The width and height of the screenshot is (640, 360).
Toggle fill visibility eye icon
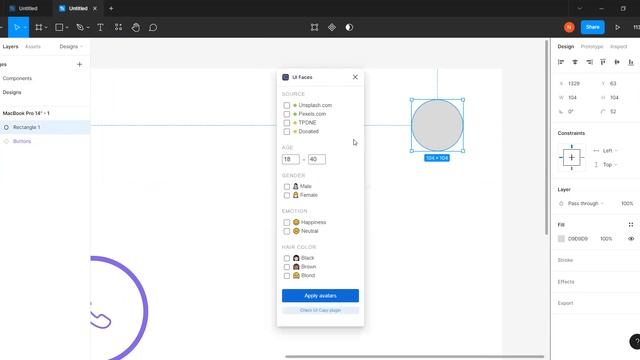click(x=631, y=239)
